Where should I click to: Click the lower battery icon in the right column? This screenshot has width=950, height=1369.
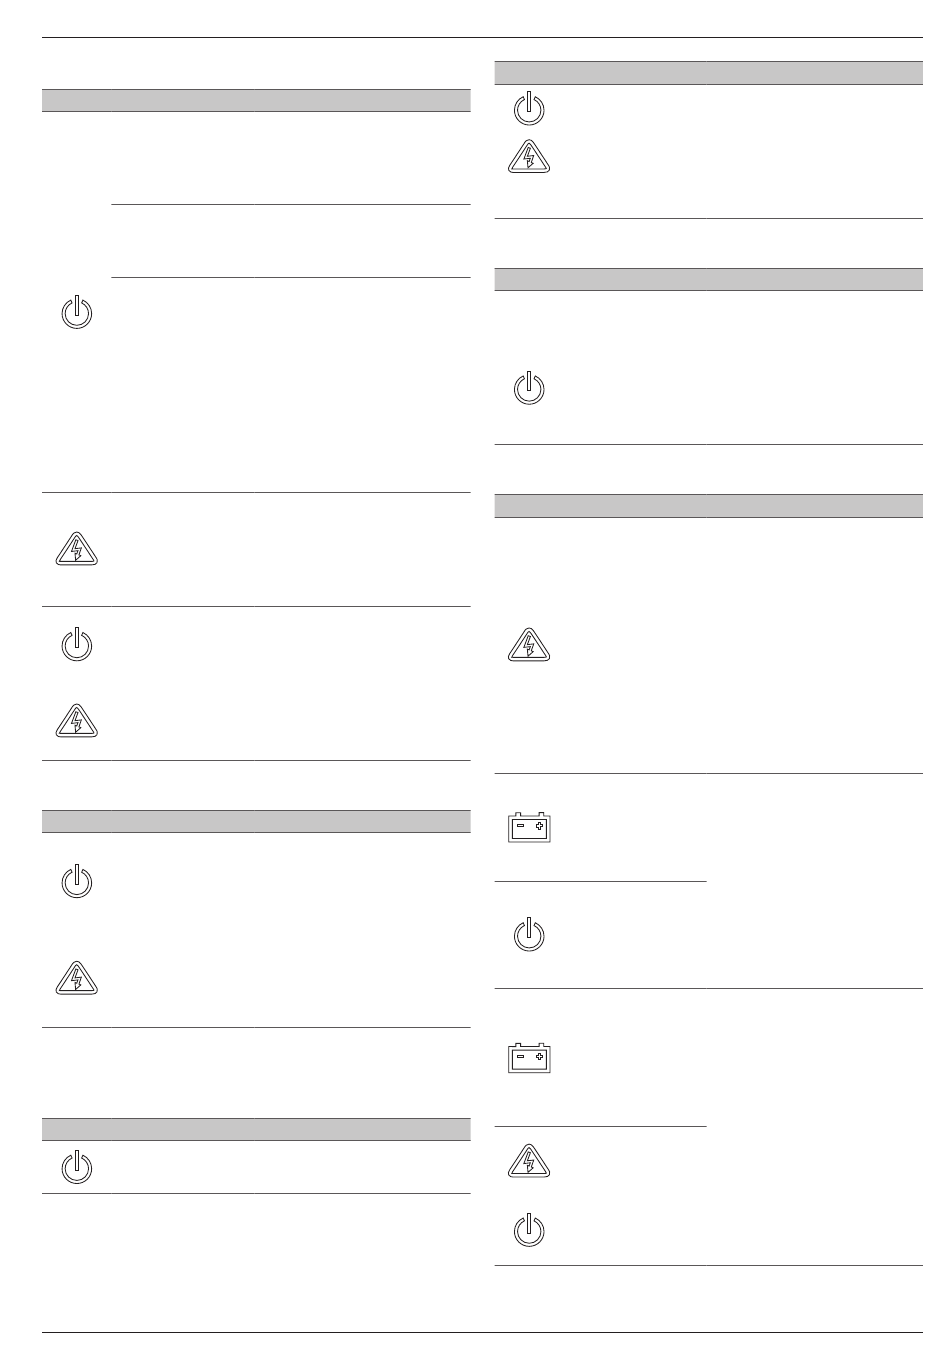coord(529,1058)
